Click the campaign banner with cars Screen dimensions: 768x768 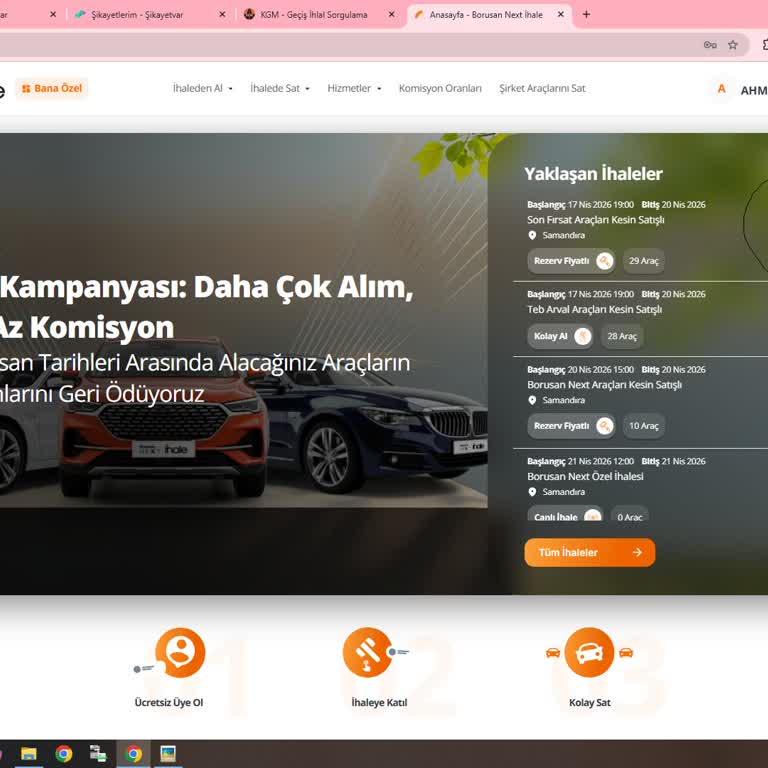tap(243, 321)
